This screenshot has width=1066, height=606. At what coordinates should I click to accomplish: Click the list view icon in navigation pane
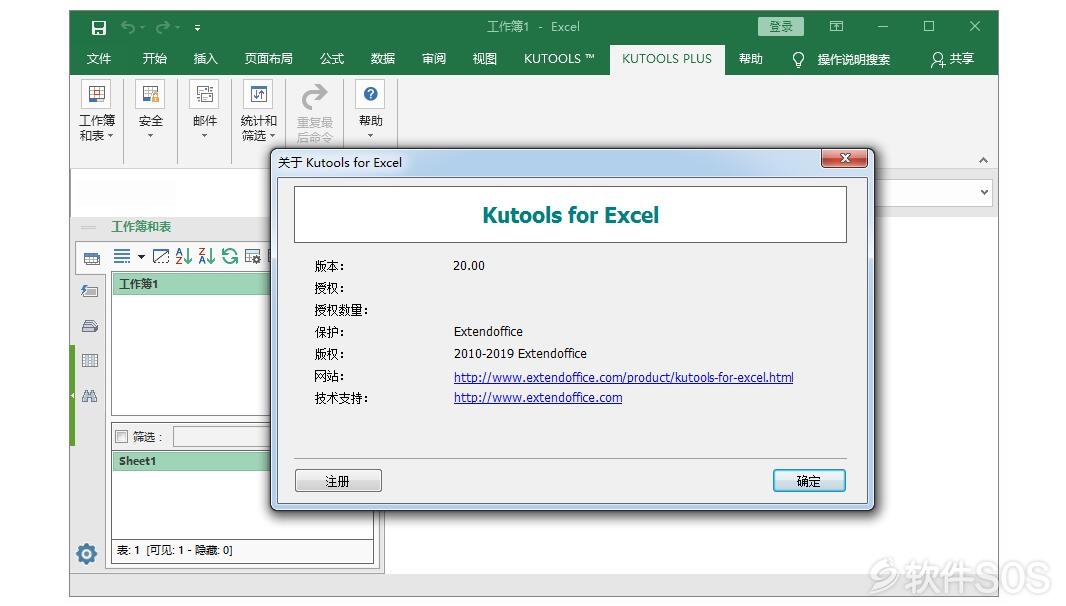coord(122,256)
